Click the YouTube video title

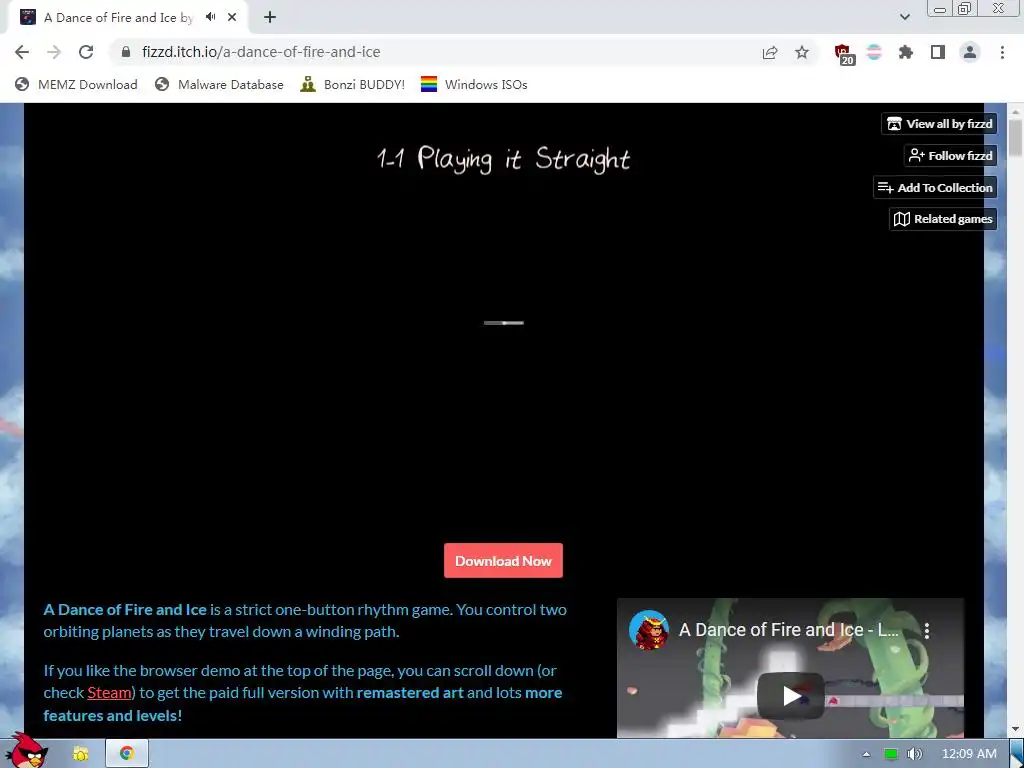pyautogui.click(x=789, y=630)
